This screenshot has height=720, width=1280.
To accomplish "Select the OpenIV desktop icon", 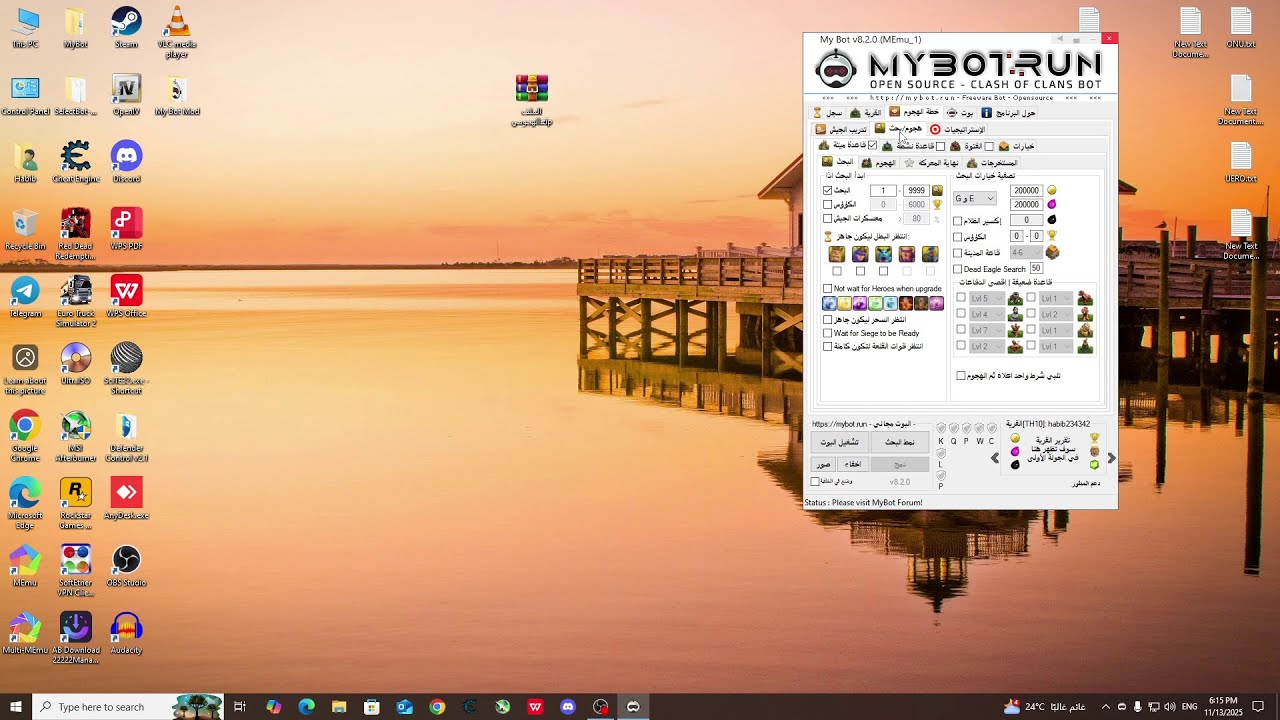I will coord(126,95).
